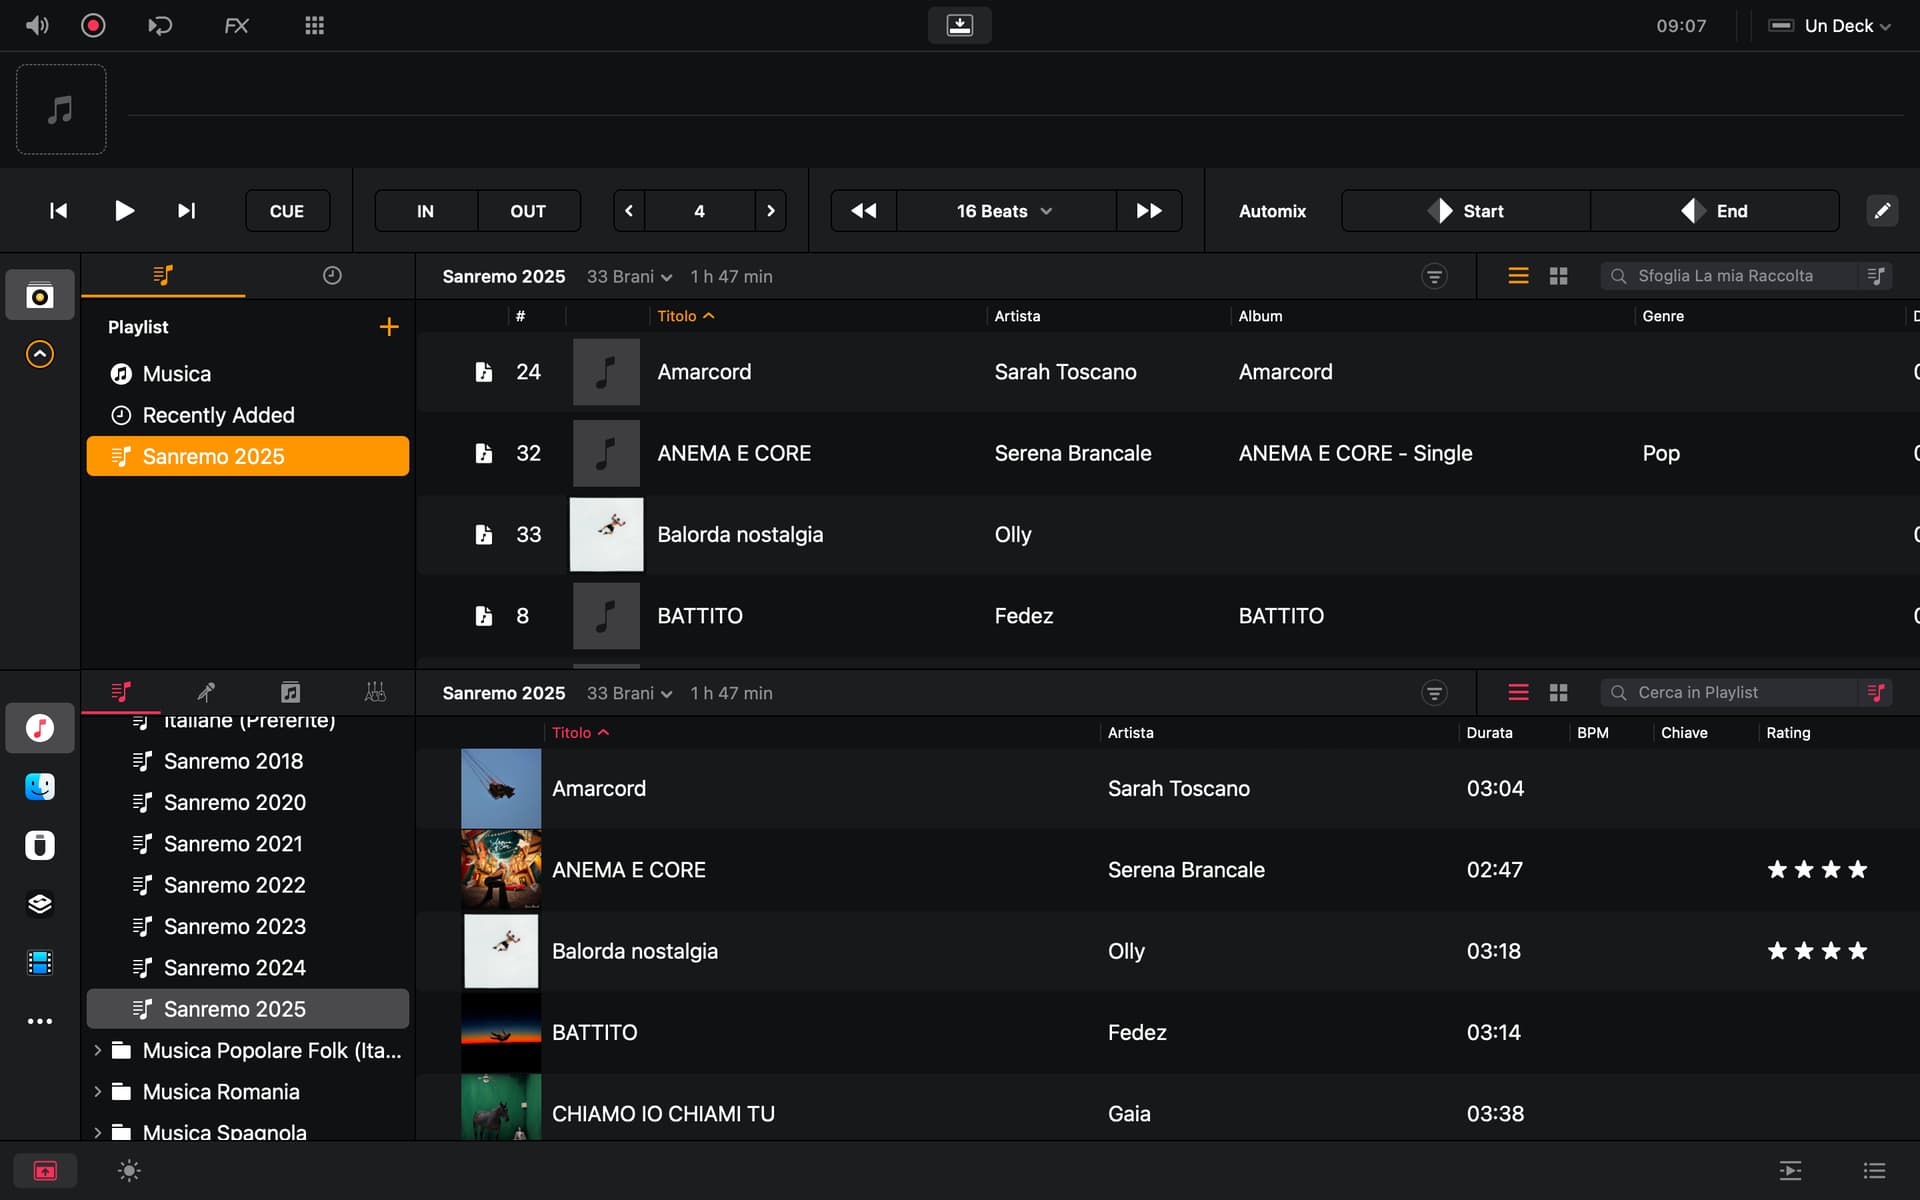Expand the Musica Romania folder
The width and height of the screenshot is (1920, 1200).
tap(98, 1092)
